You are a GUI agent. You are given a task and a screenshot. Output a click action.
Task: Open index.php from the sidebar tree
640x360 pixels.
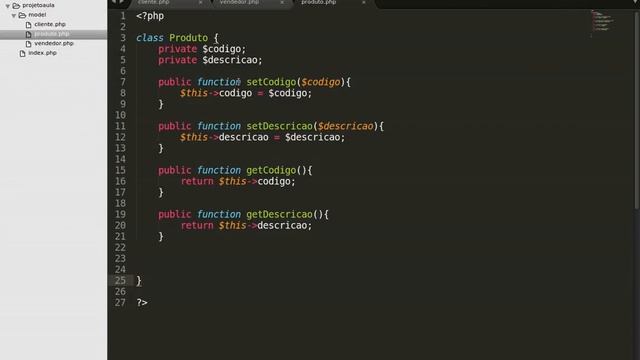(x=42, y=53)
